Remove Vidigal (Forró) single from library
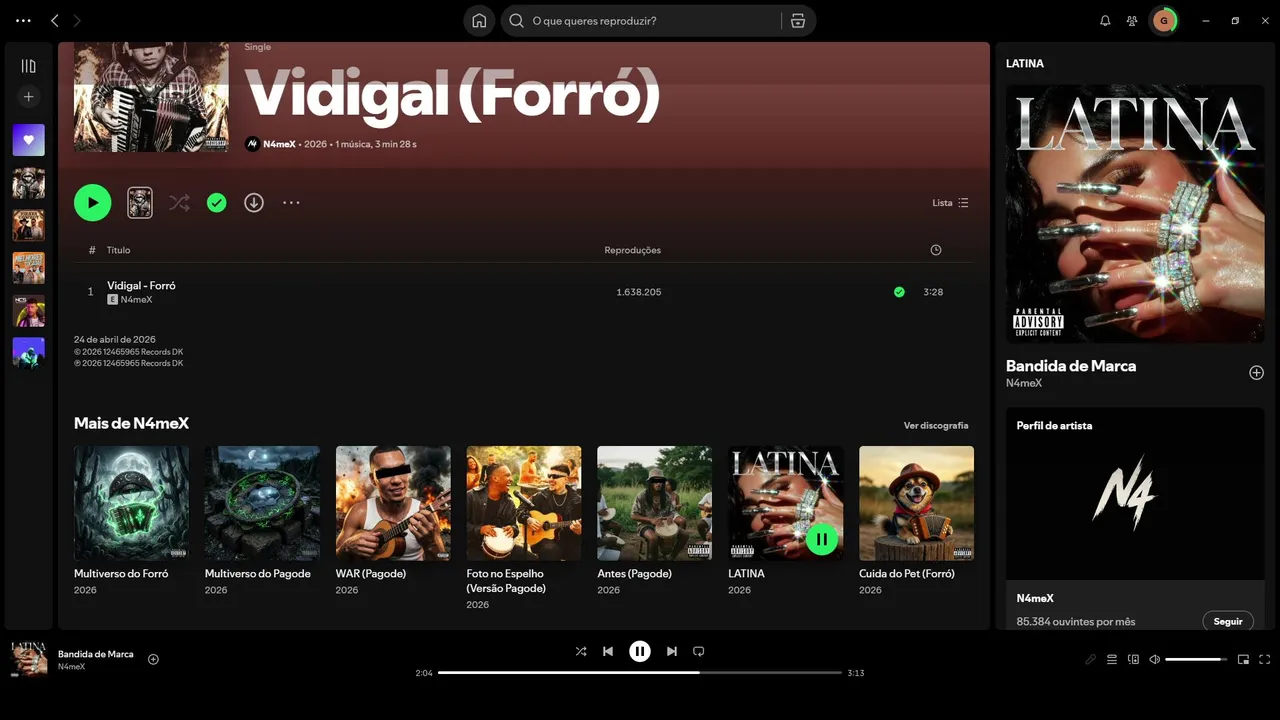This screenshot has height=720, width=1280. point(217,203)
